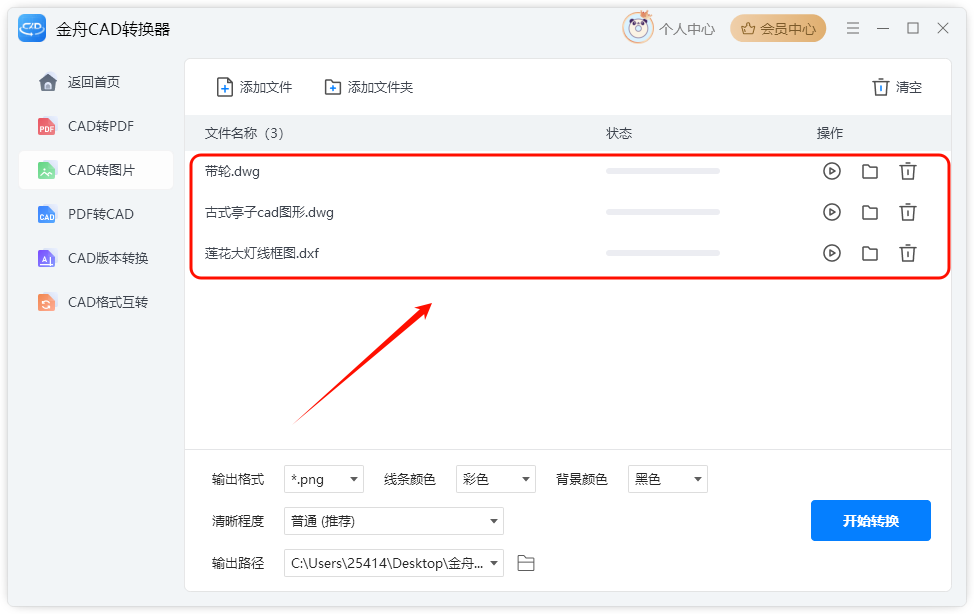This screenshot has height=614, width=974.
Task: Maximize the application window
Action: pos(913,28)
